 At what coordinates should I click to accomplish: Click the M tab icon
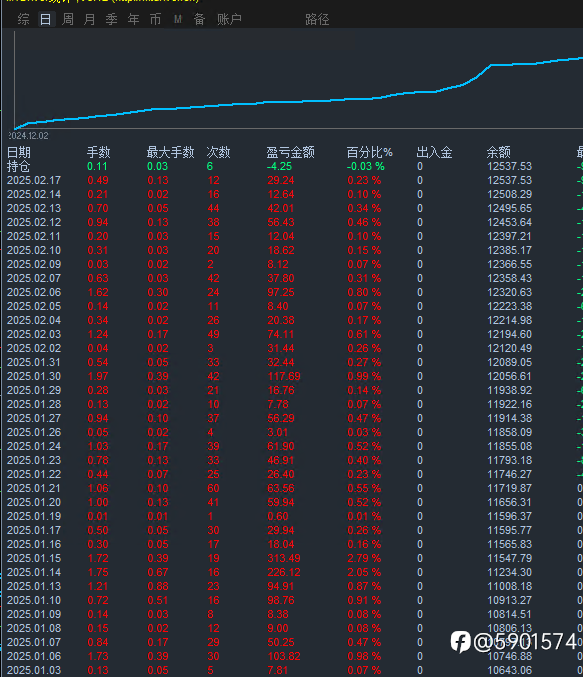point(178,19)
